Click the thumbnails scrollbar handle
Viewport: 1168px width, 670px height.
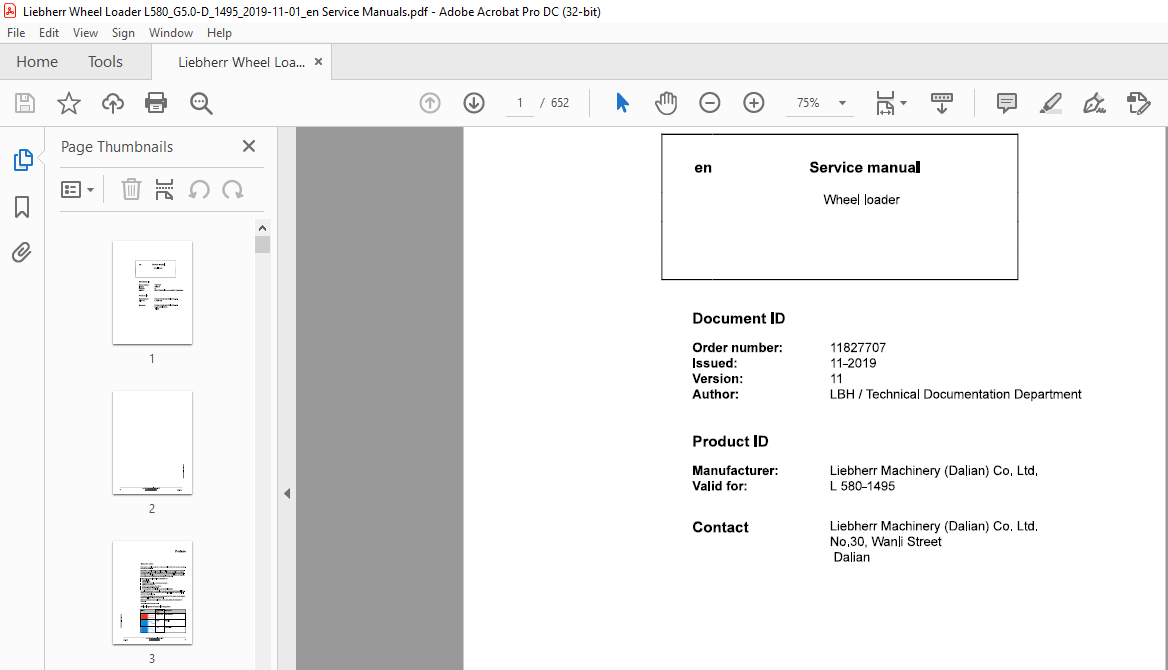point(262,244)
